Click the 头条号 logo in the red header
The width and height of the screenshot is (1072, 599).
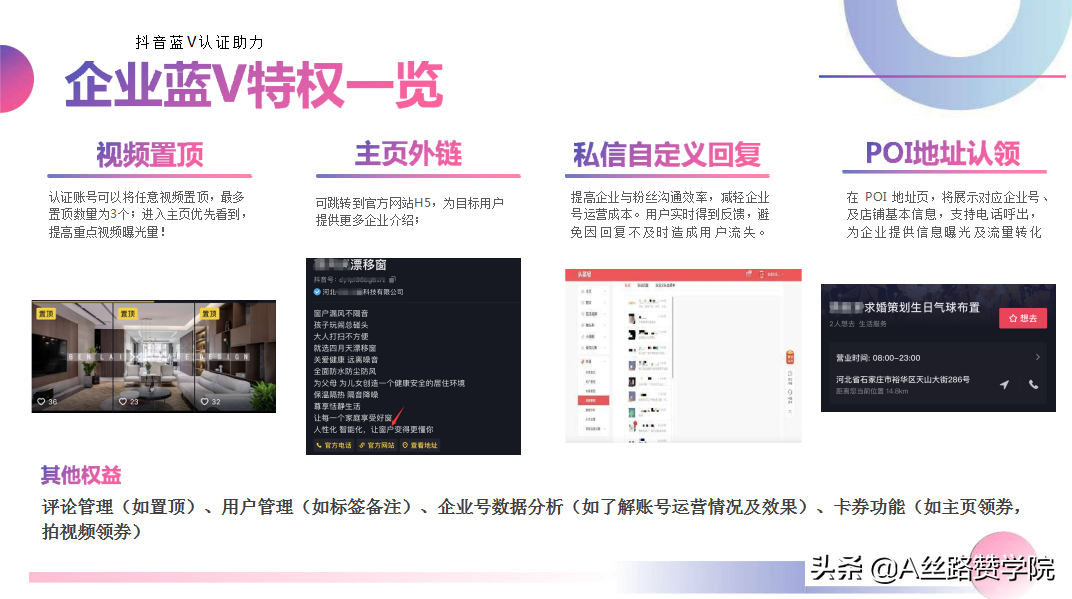point(584,274)
